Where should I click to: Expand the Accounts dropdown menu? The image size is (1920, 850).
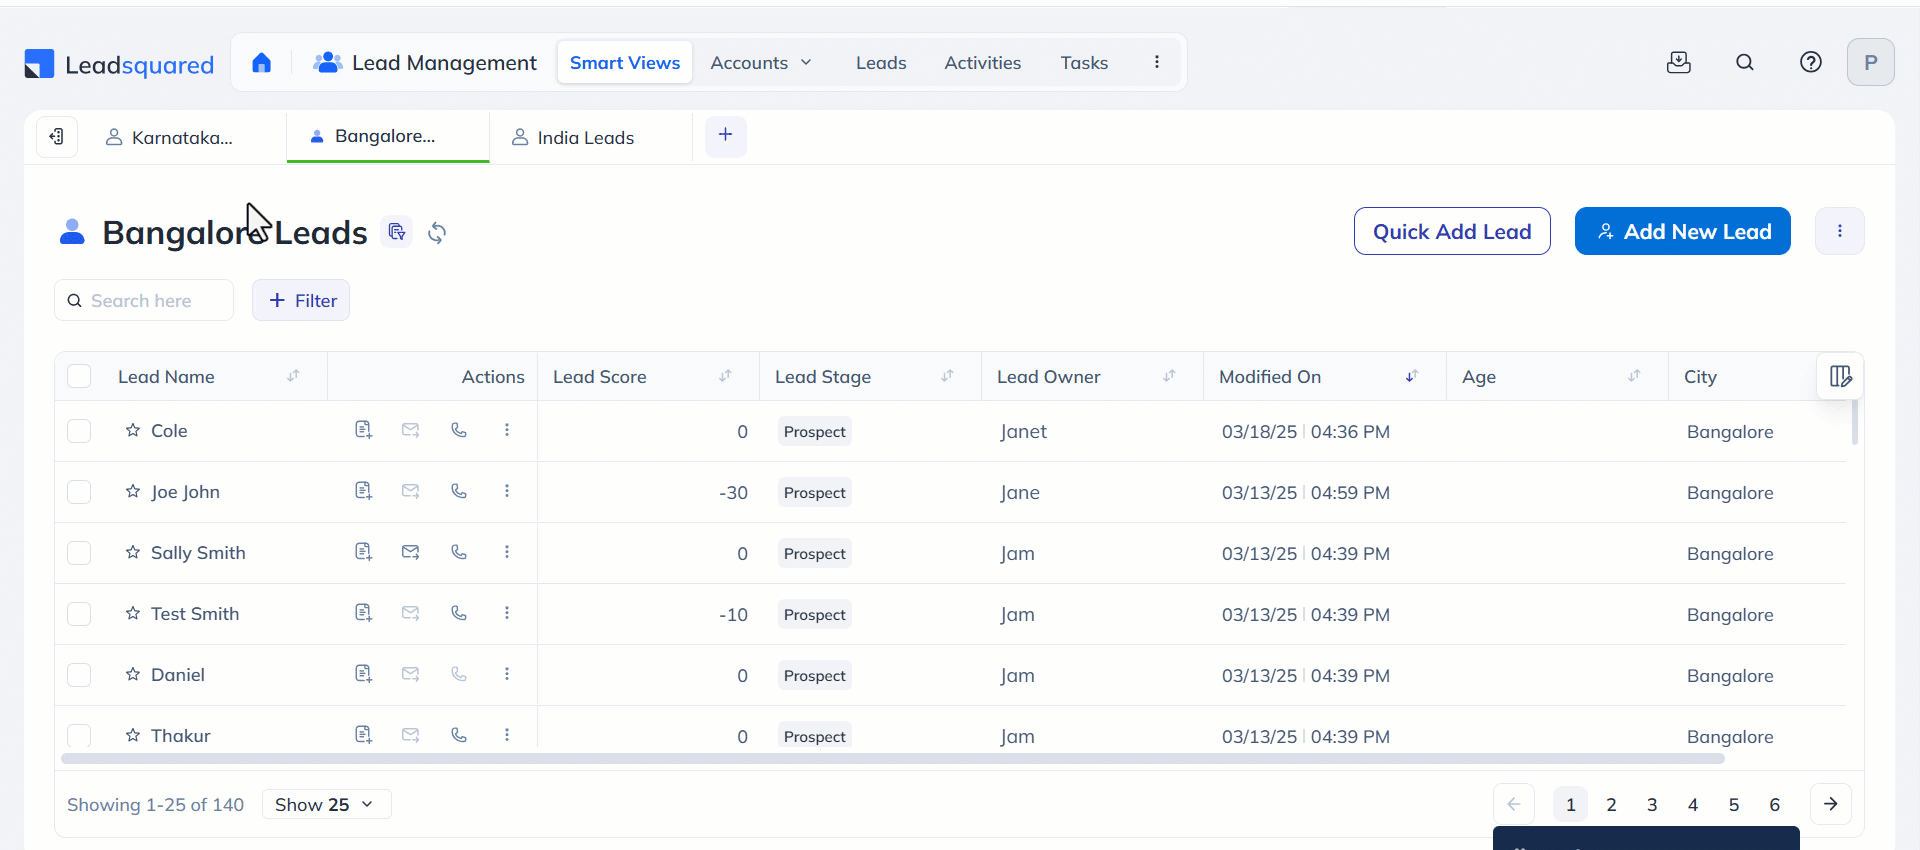click(x=761, y=63)
